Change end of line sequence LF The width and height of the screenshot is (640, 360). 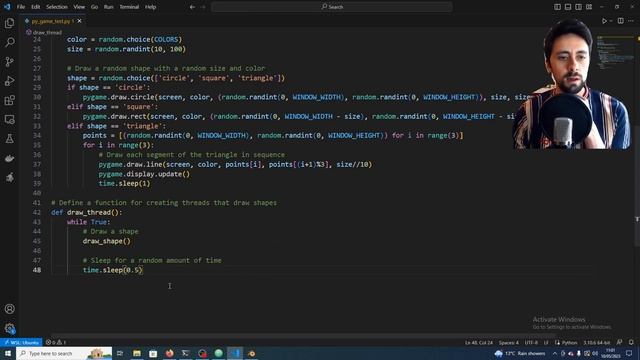coord(546,342)
